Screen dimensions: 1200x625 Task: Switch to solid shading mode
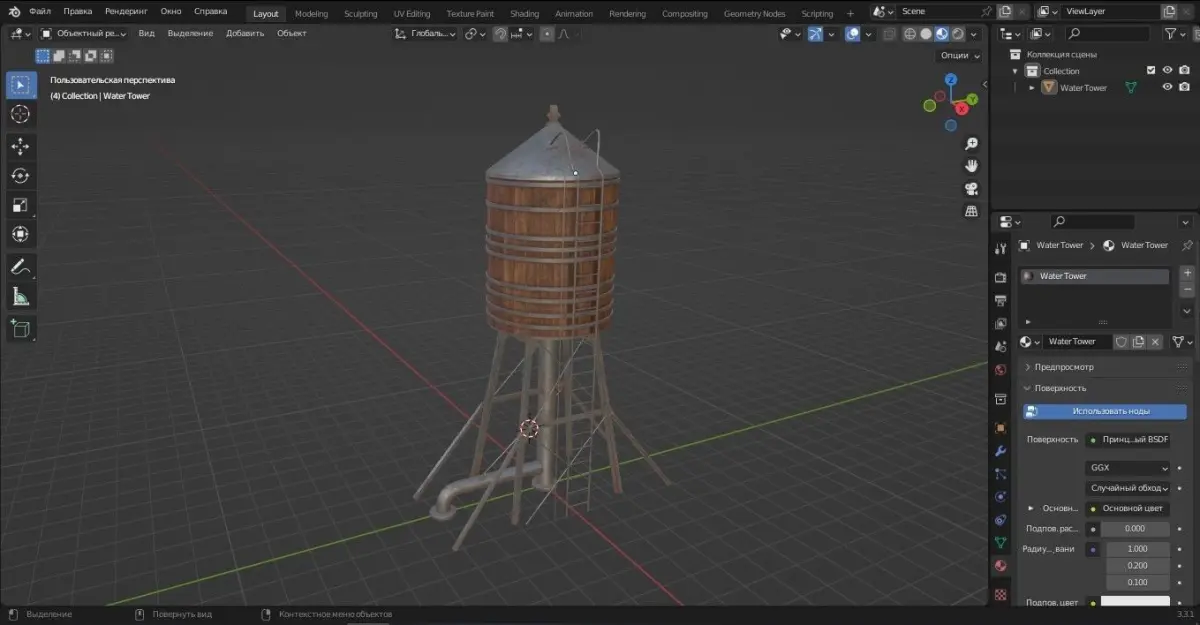pos(926,33)
